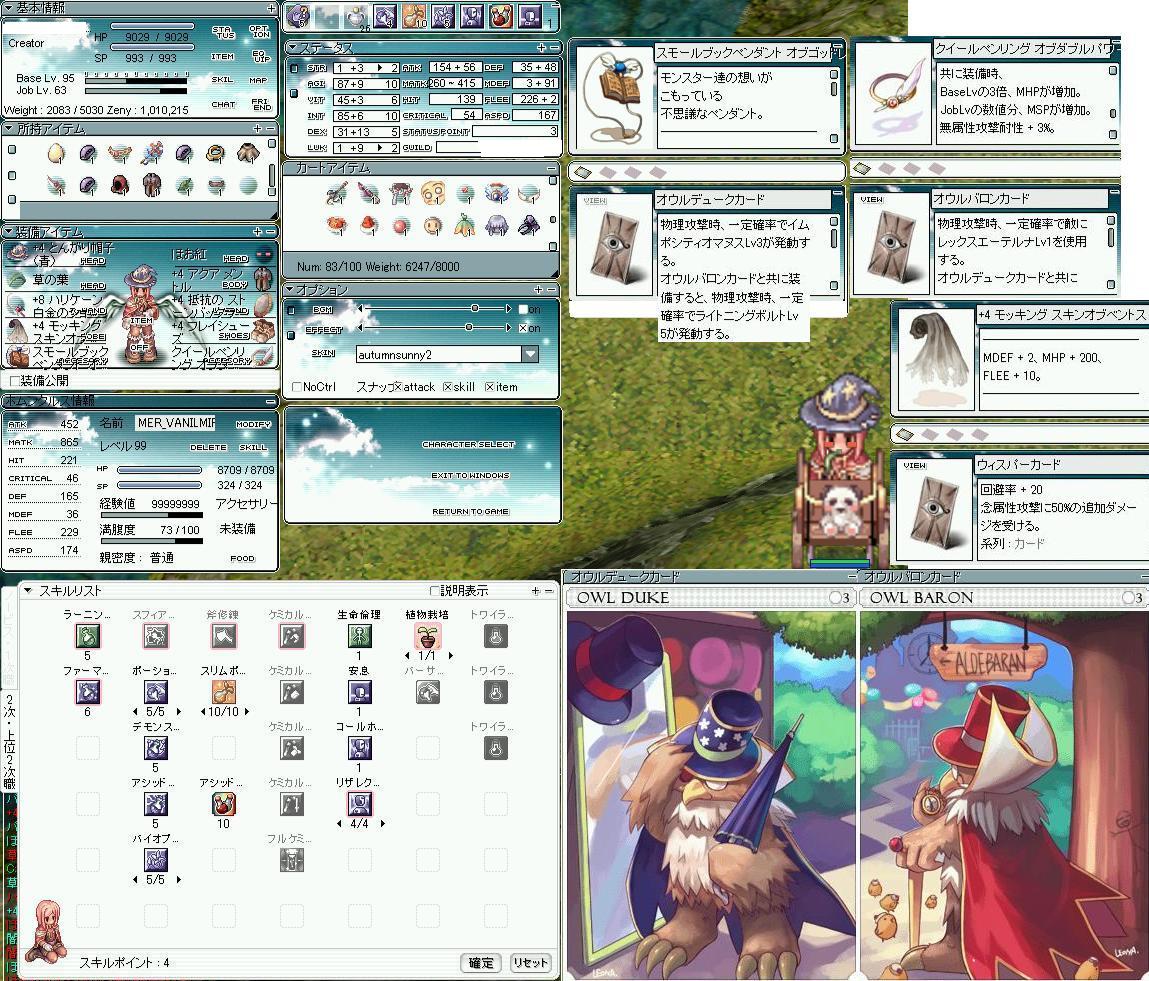Open MAP from basic info shortcuts

[x=259, y=80]
